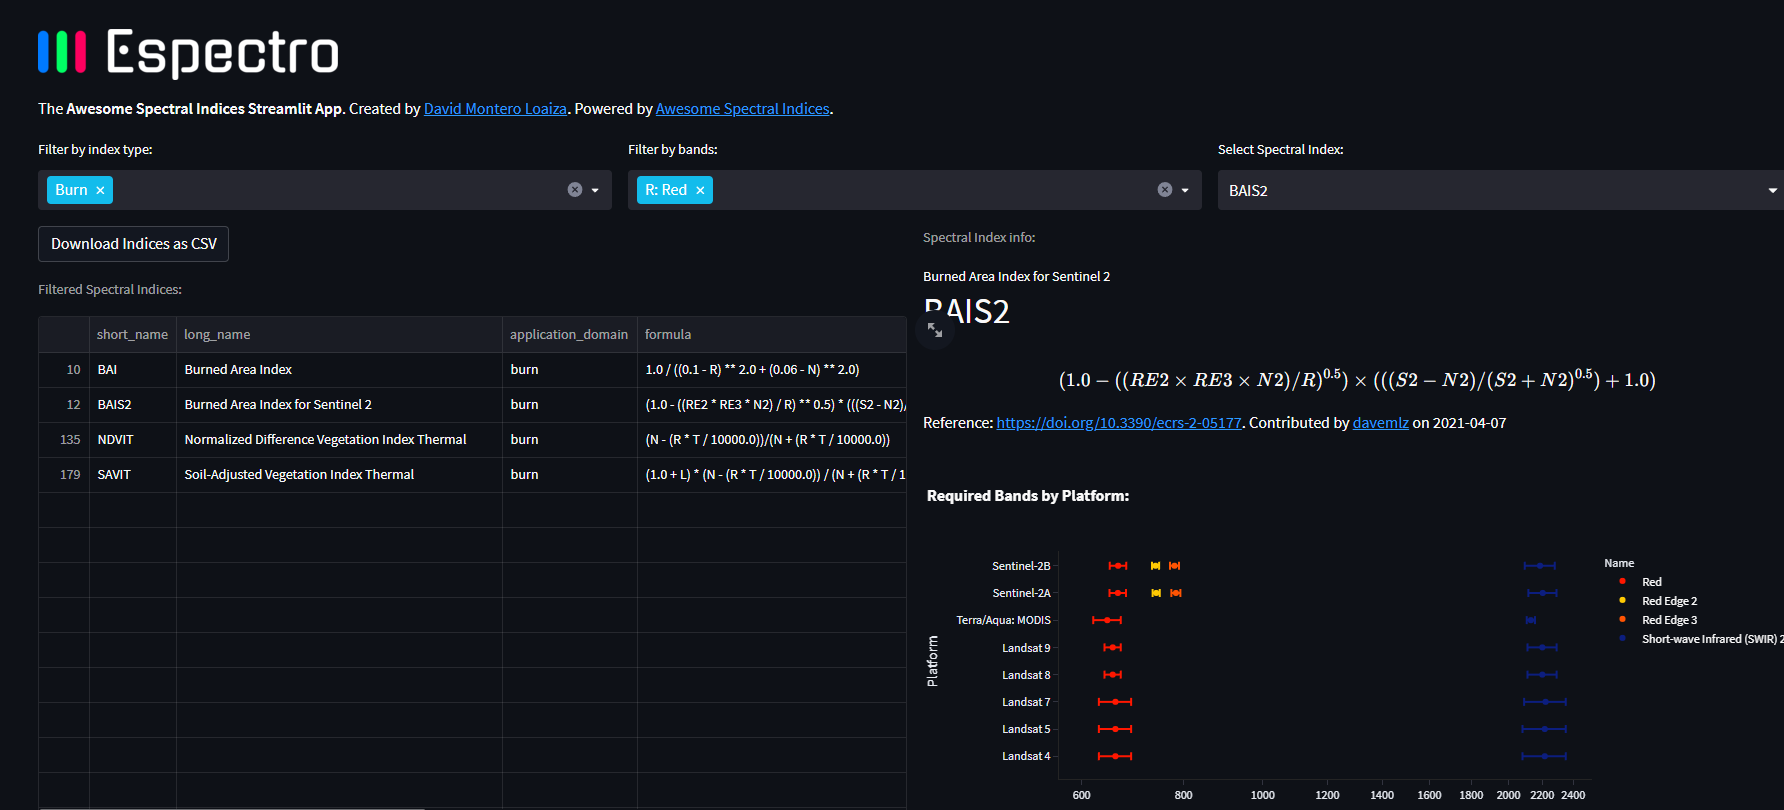Click Normalized Difference Vegetation Index Thermal cell
This screenshot has height=810, width=1784.
[x=339, y=440]
